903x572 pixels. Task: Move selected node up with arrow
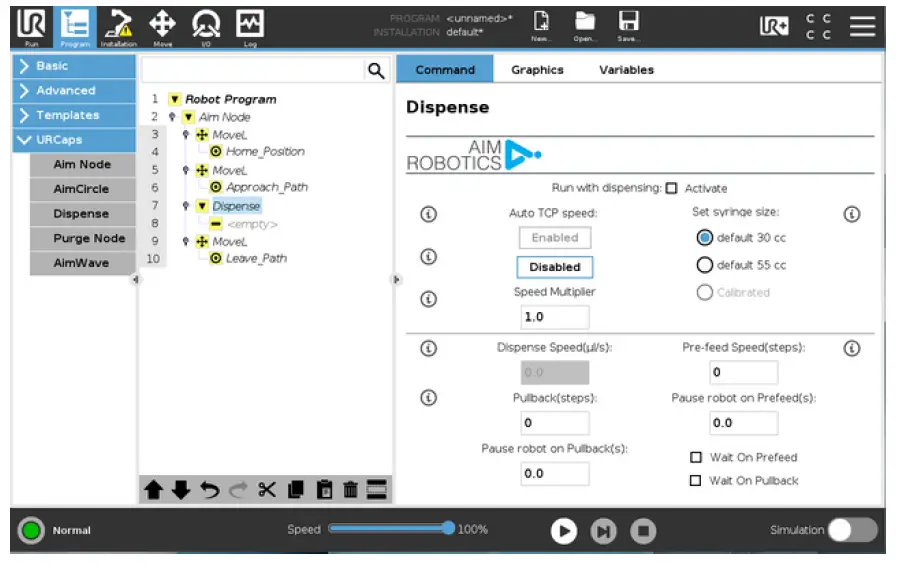click(153, 490)
